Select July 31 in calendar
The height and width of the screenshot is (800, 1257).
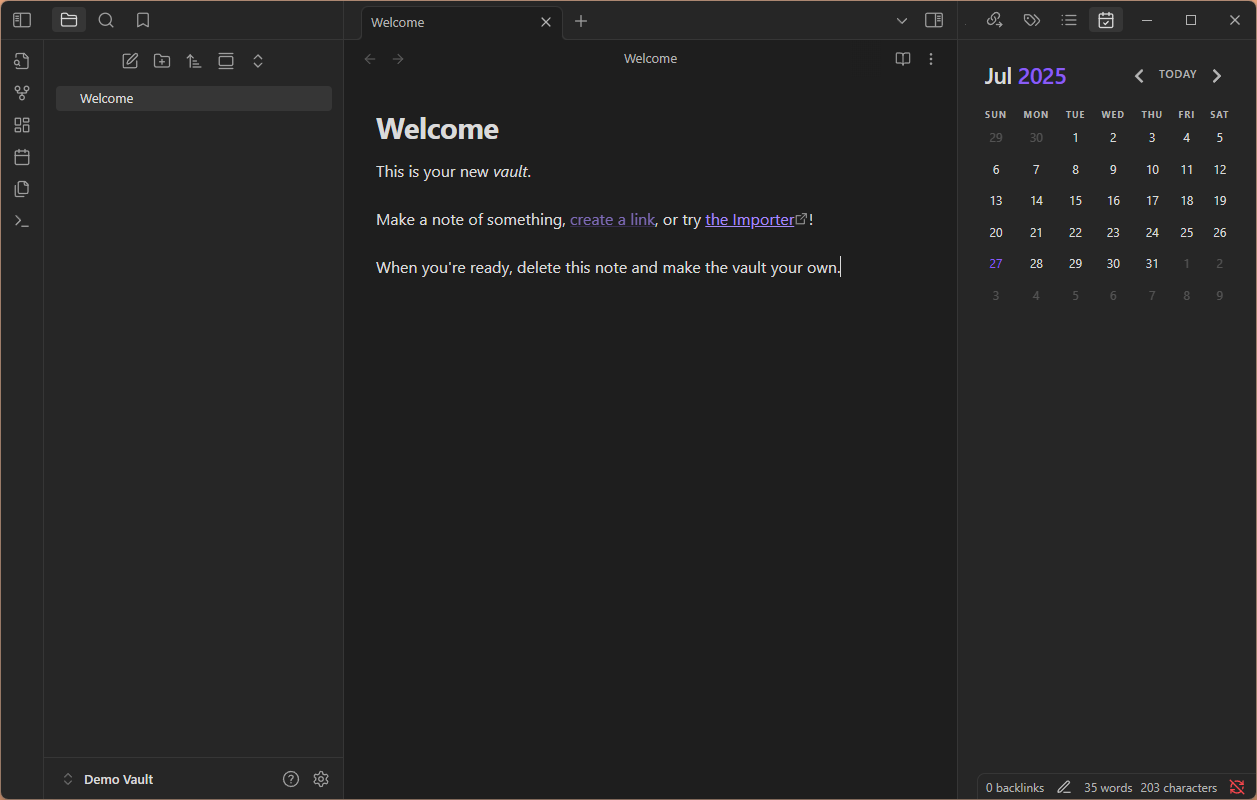1152,264
